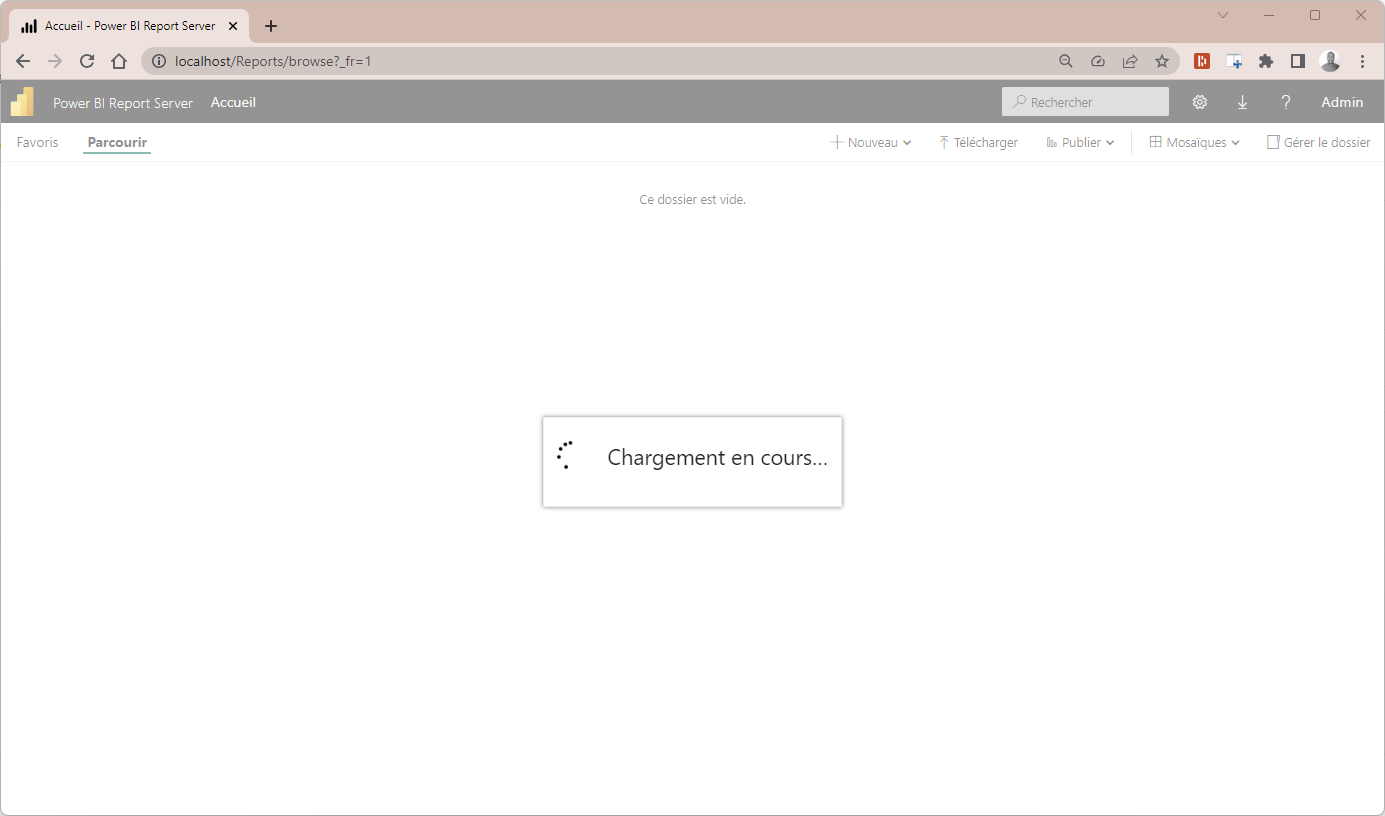This screenshot has width=1385, height=816.
Task: Click the 'Chargement en cours...' text
Action: 718,458
